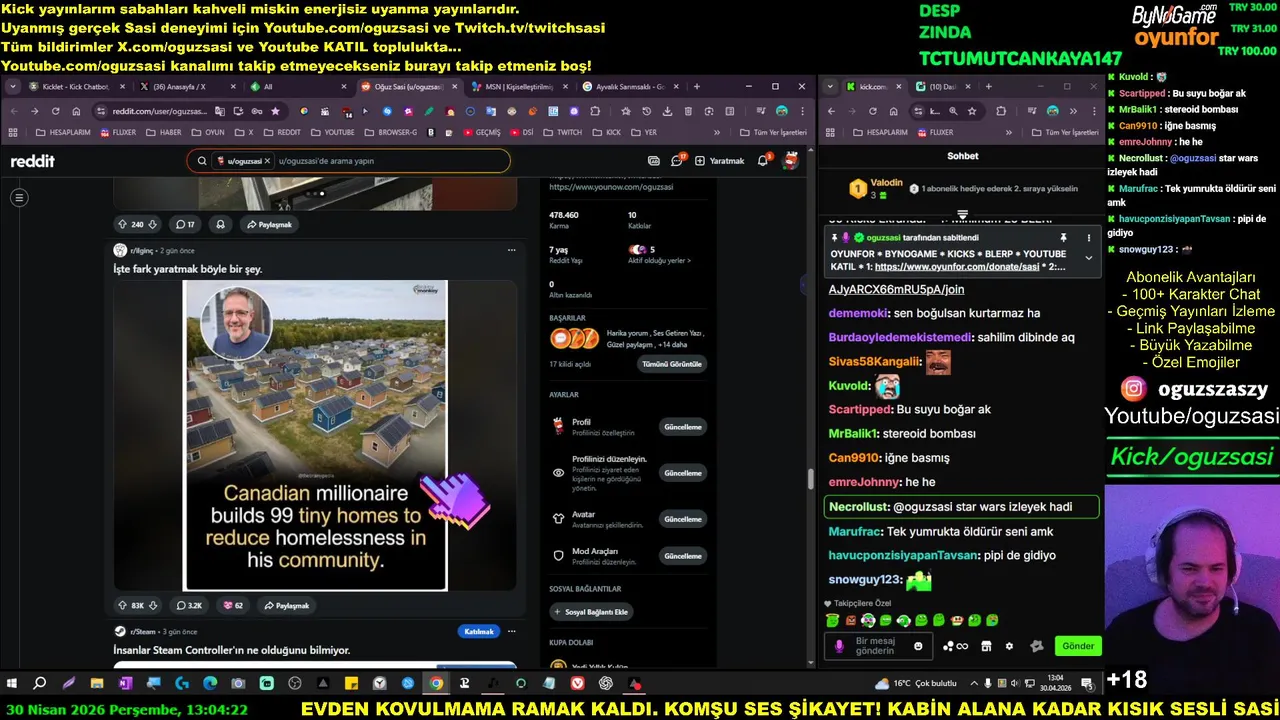
Task: Switch to the MSN browser tab
Action: click(518, 87)
